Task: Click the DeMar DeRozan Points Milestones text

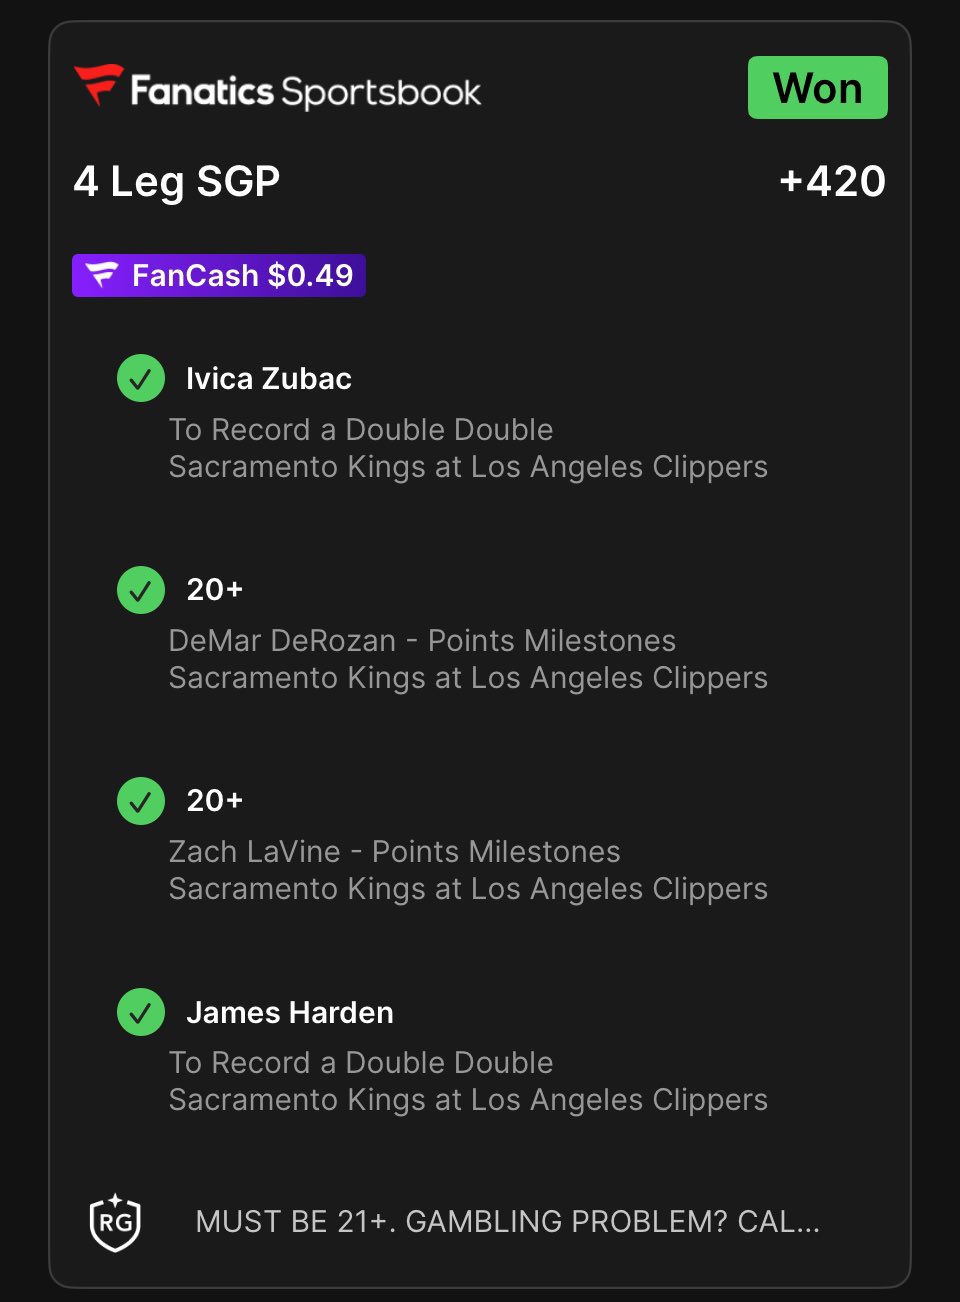Action: coord(422,641)
